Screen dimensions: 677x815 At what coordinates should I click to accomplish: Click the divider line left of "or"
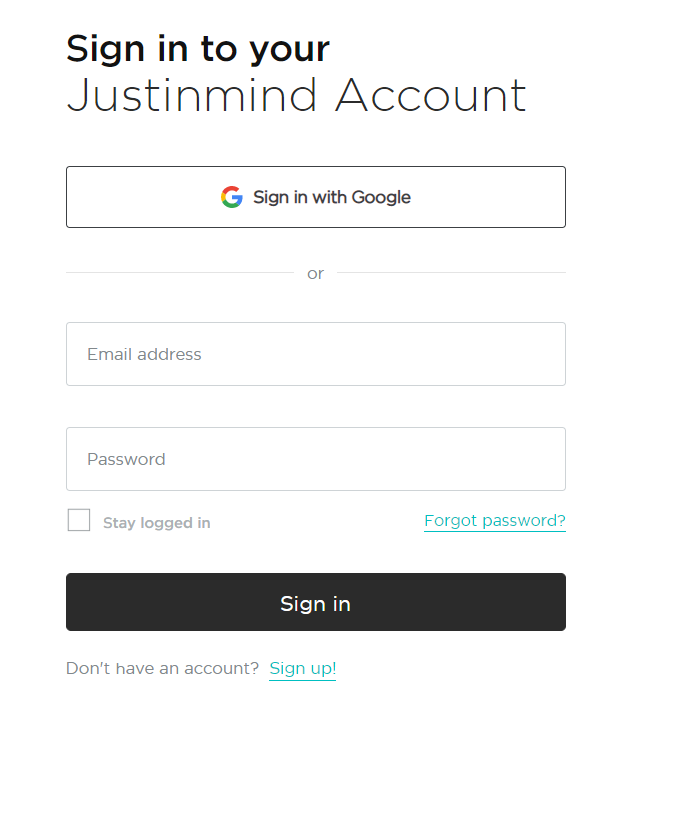point(180,272)
